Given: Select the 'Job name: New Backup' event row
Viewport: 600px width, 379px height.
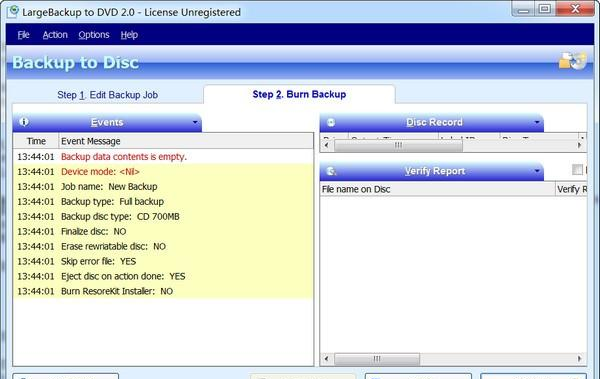Looking at the screenshot, I should coord(163,186).
